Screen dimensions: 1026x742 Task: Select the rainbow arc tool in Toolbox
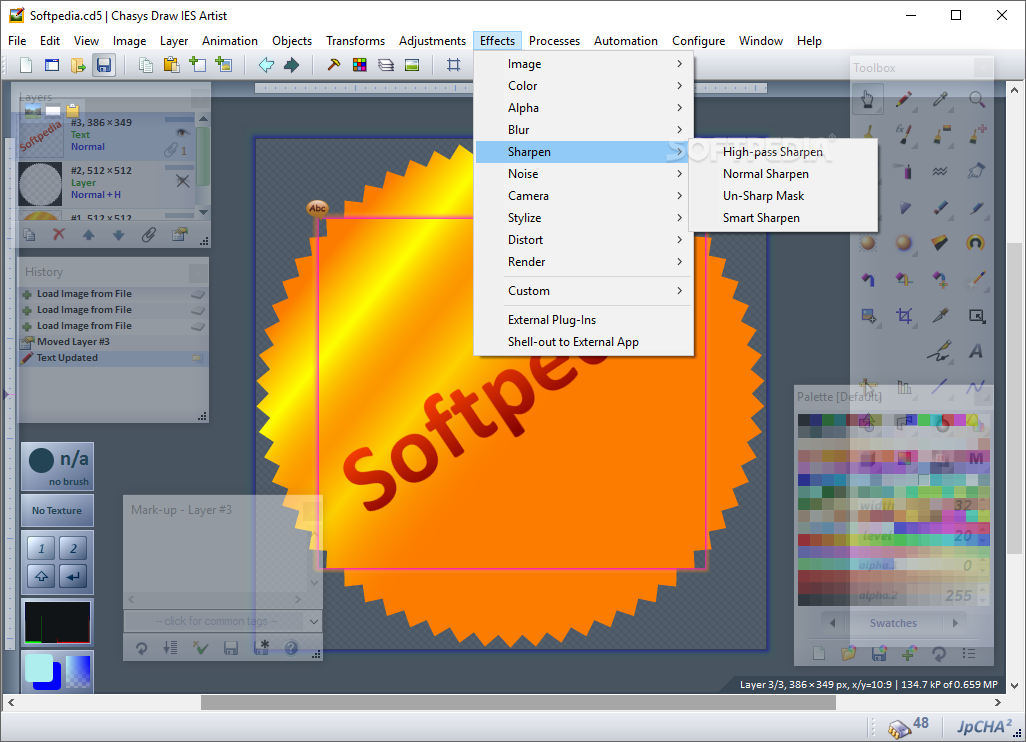[976, 243]
